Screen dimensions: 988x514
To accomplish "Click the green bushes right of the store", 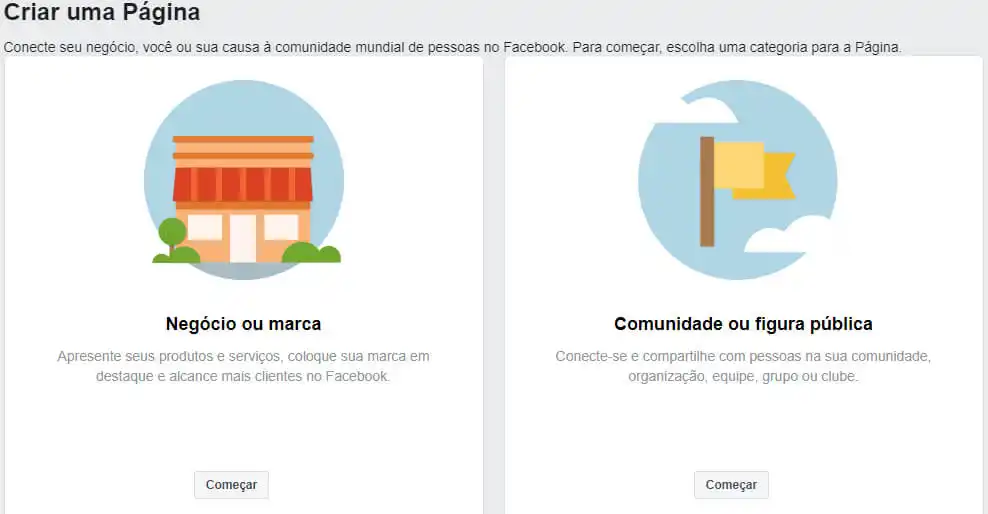I will point(311,252).
